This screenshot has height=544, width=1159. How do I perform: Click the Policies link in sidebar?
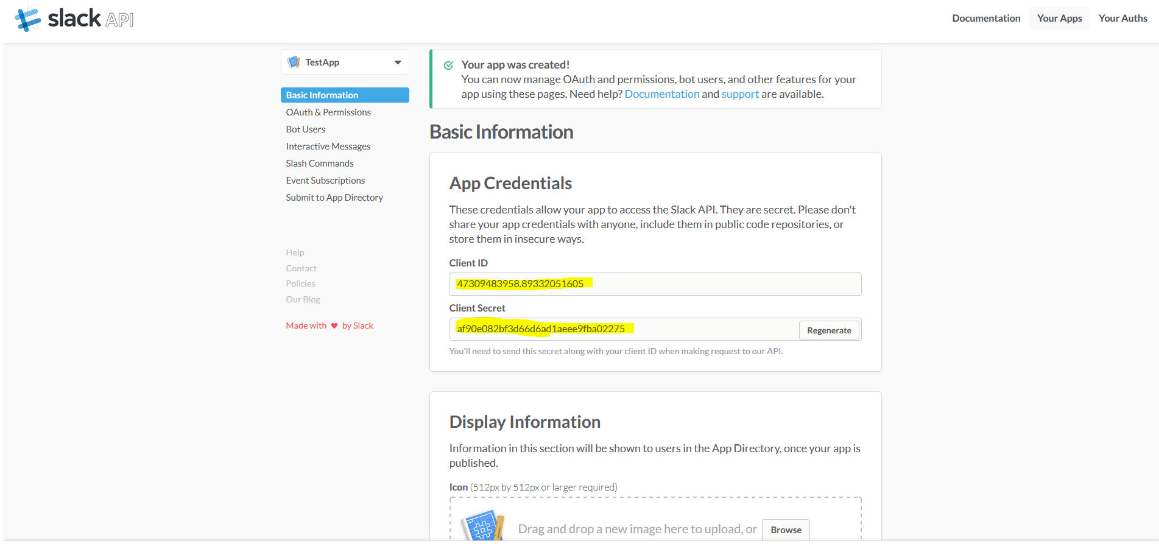click(300, 284)
